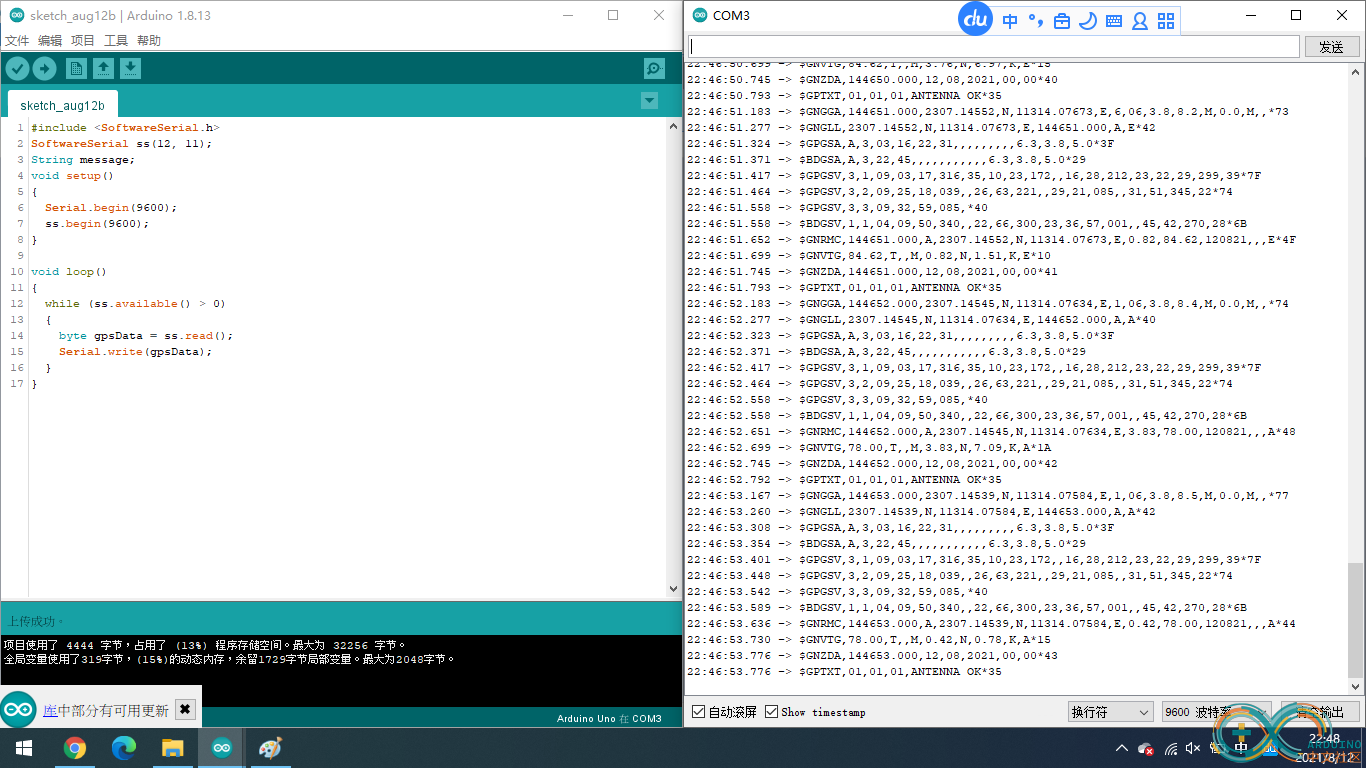Screen dimensions: 1366x768
Task: Open the 帮助 menu
Action: (x=149, y=40)
